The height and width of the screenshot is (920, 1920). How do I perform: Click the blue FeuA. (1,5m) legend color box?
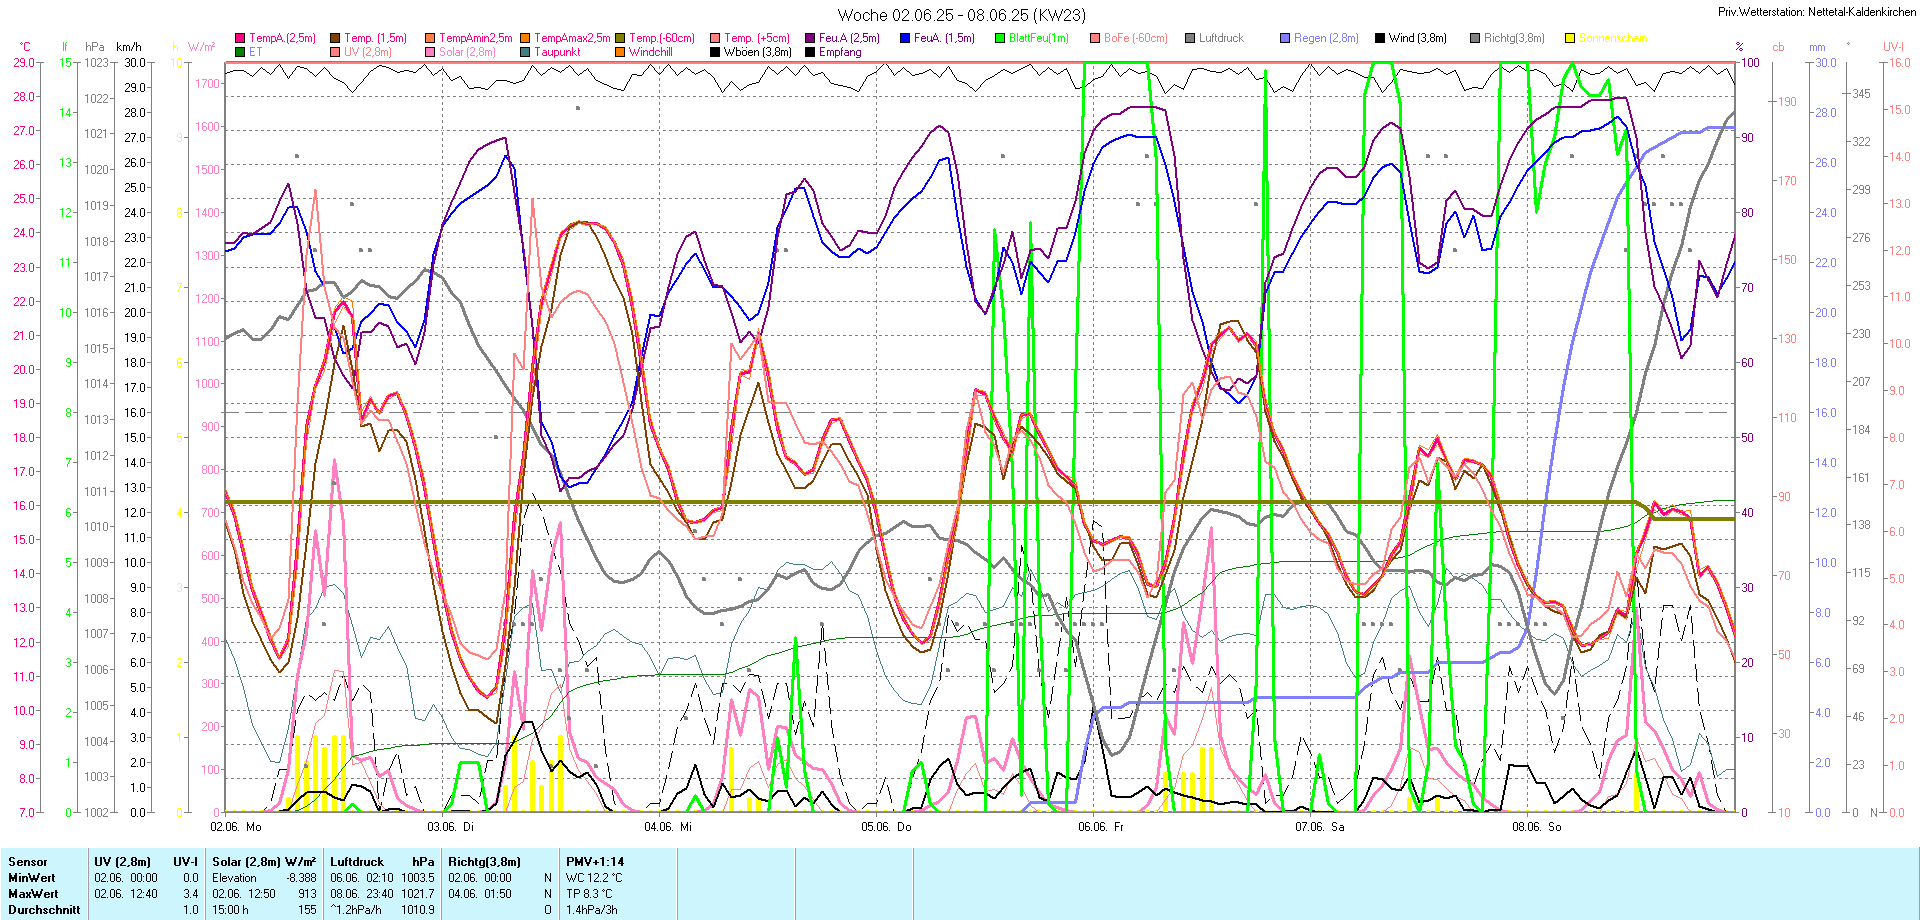(x=905, y=38)
